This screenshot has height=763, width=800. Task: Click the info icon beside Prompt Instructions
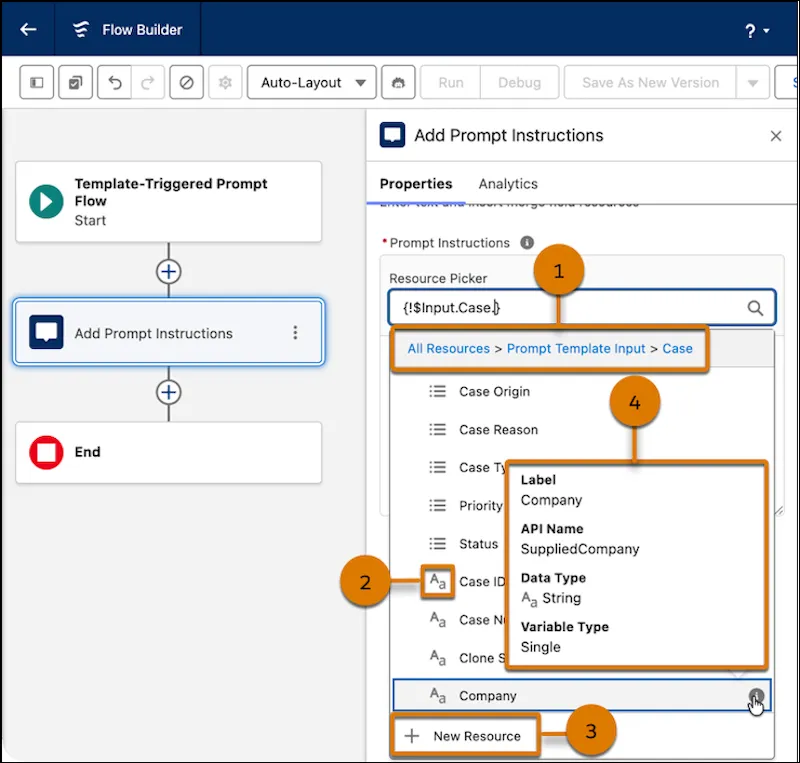tap(527, 243)
